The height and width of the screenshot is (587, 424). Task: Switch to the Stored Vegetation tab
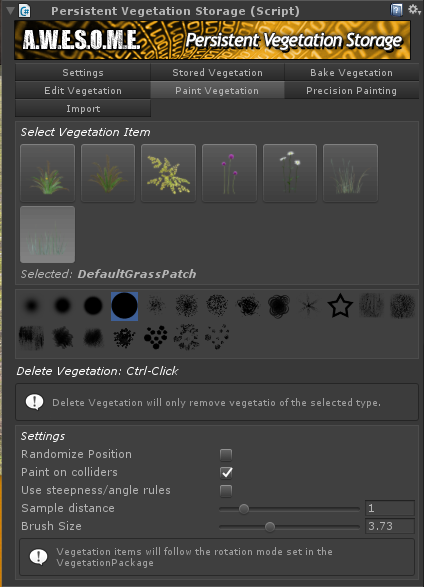pos(217,73)
